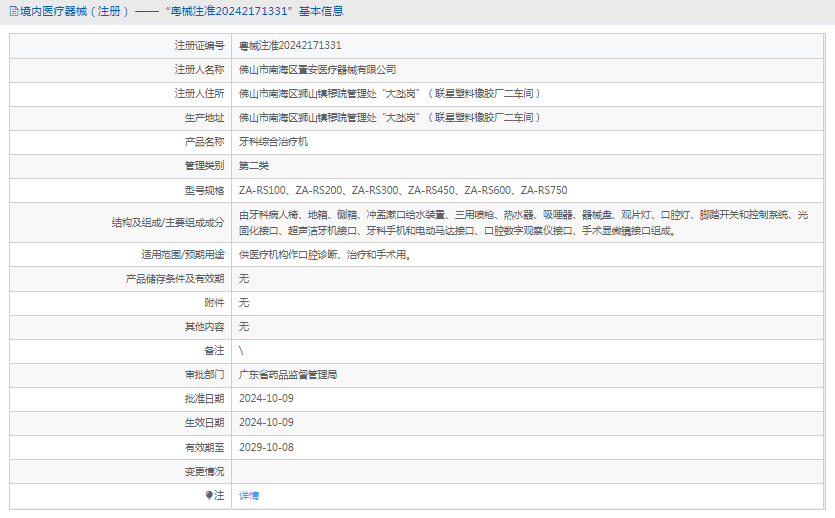Viewport: 835px width, 518px height.
Task: Click the 其他内容 label
Action: pos(204,327)
